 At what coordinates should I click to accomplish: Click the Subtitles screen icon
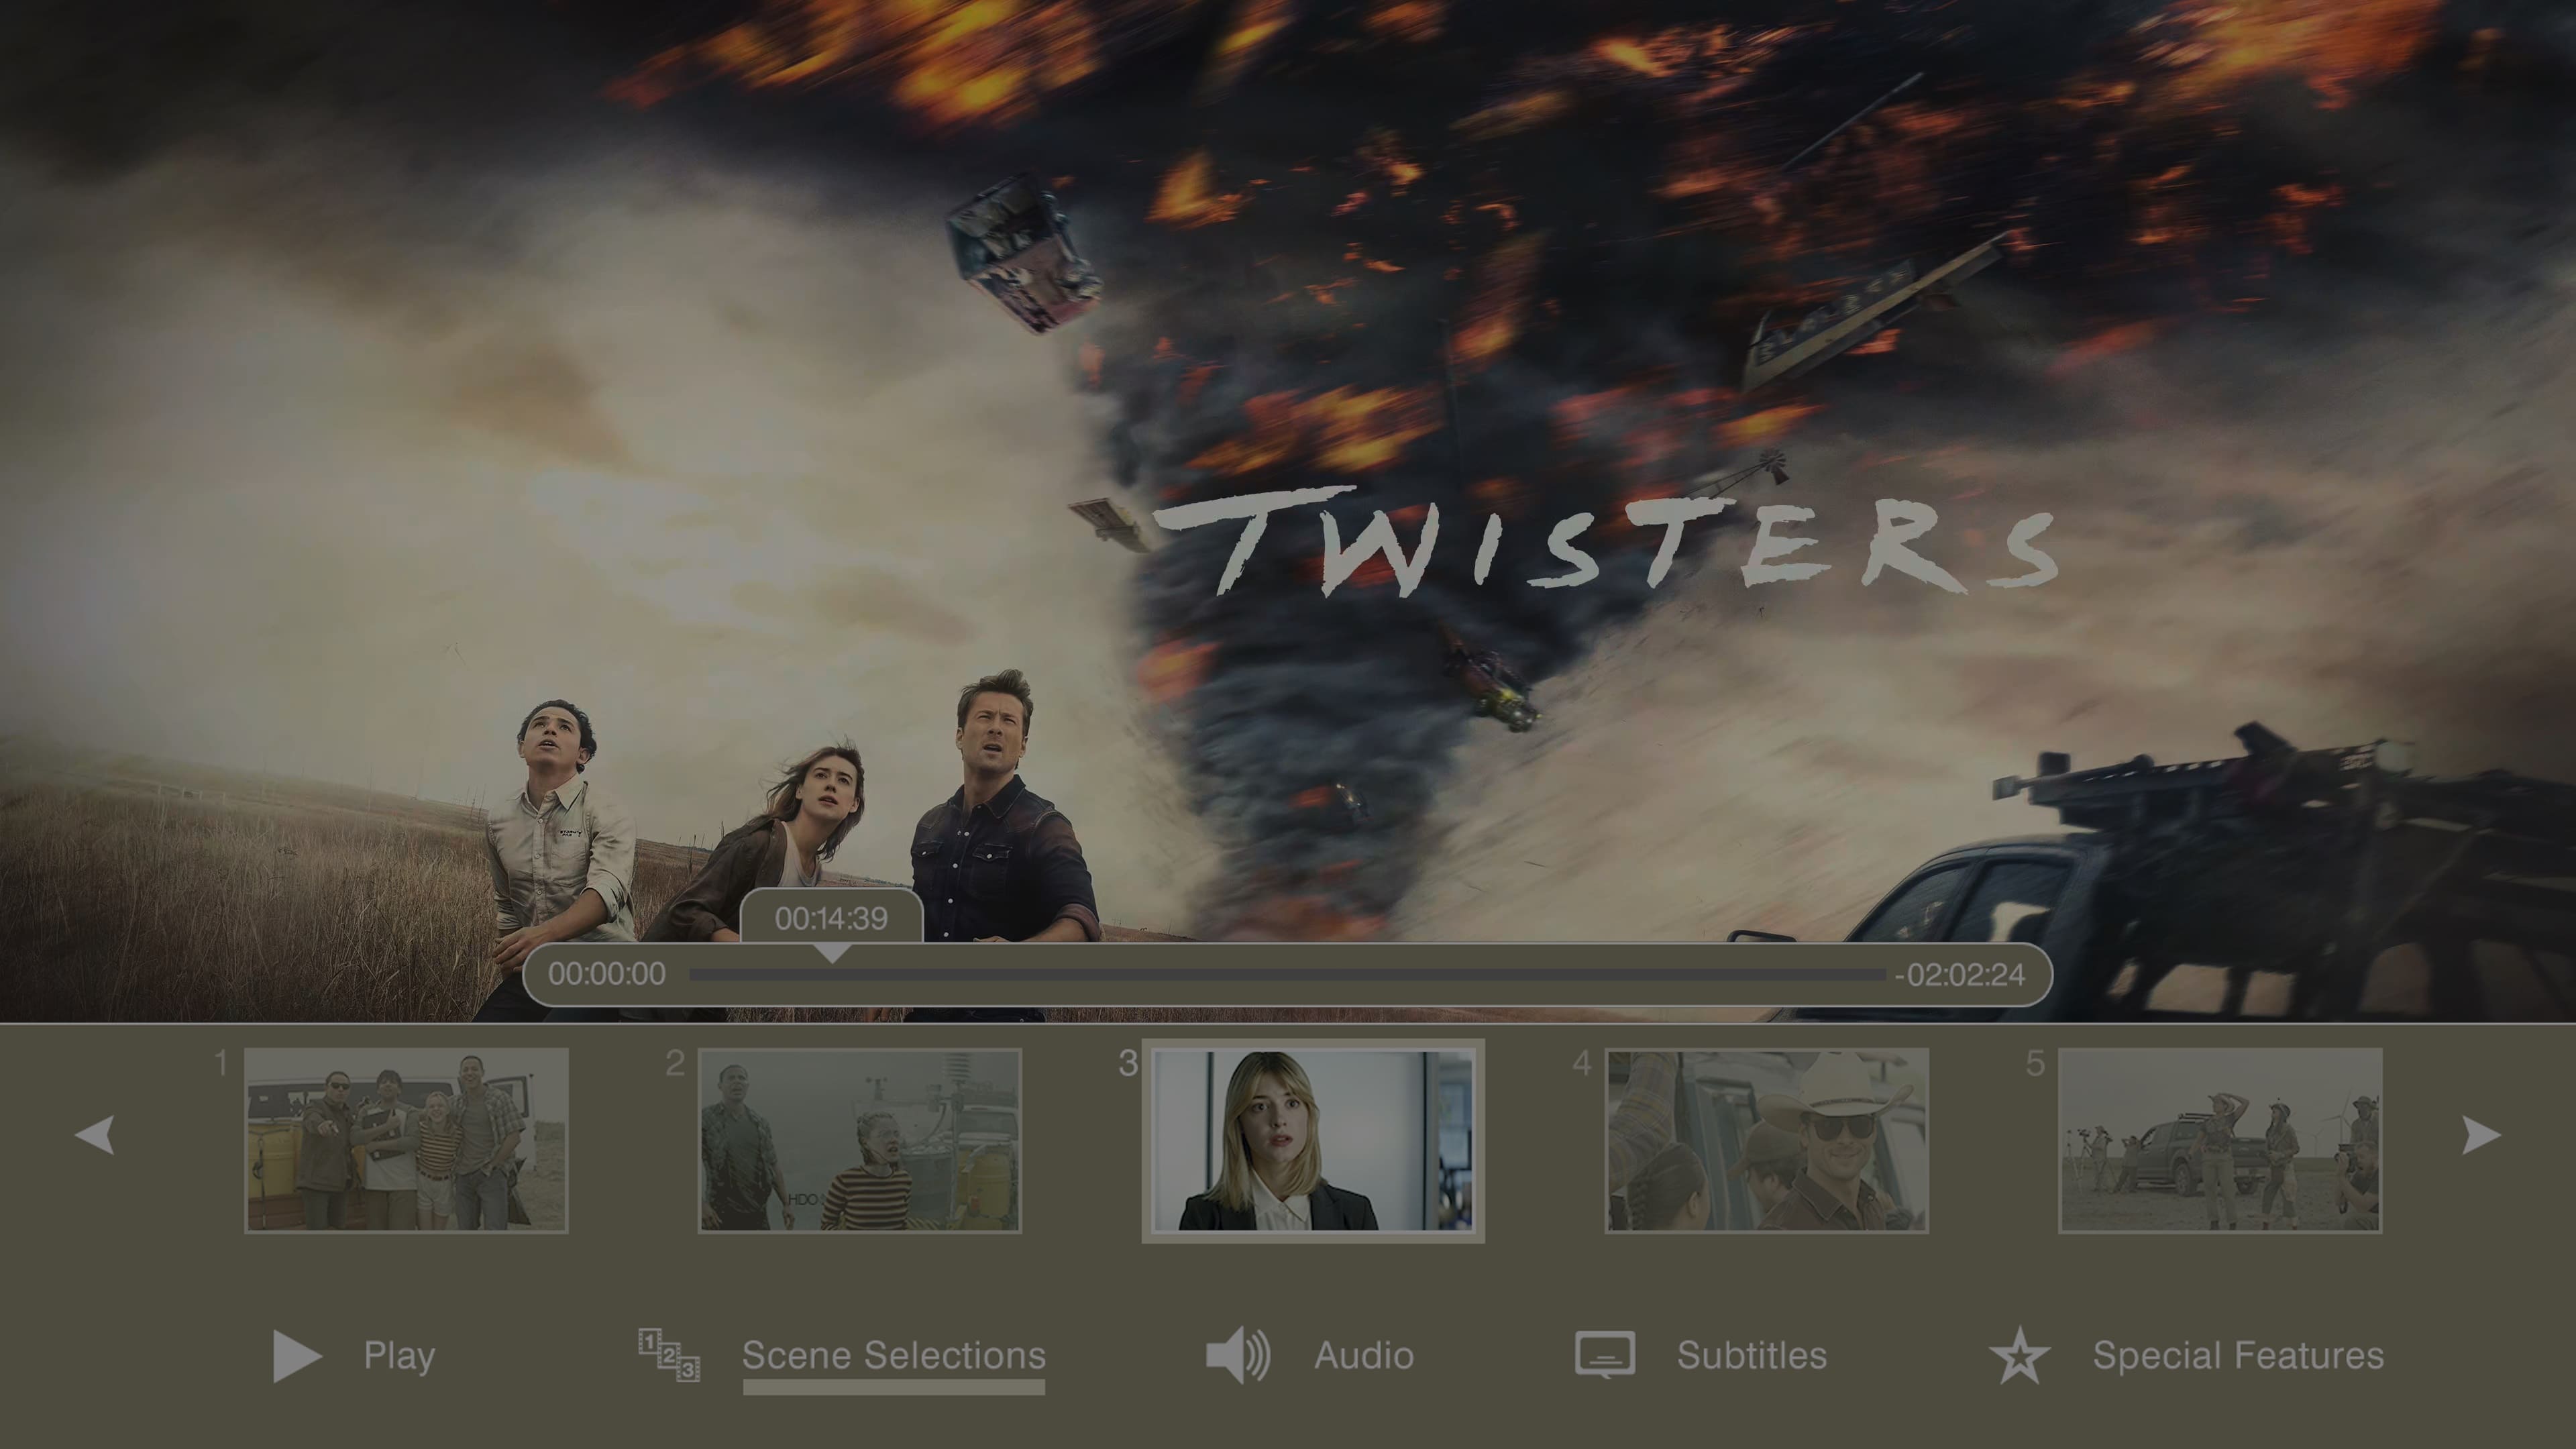click(1605, 1355)
